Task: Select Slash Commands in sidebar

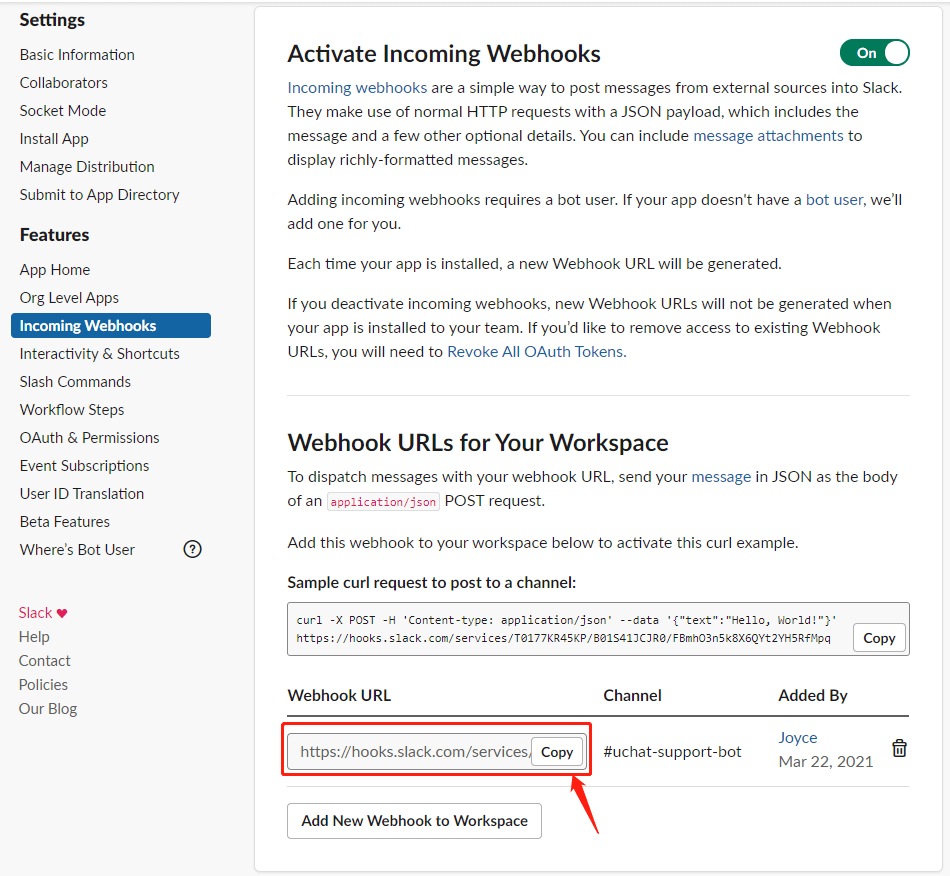Action: coord(75,382)
